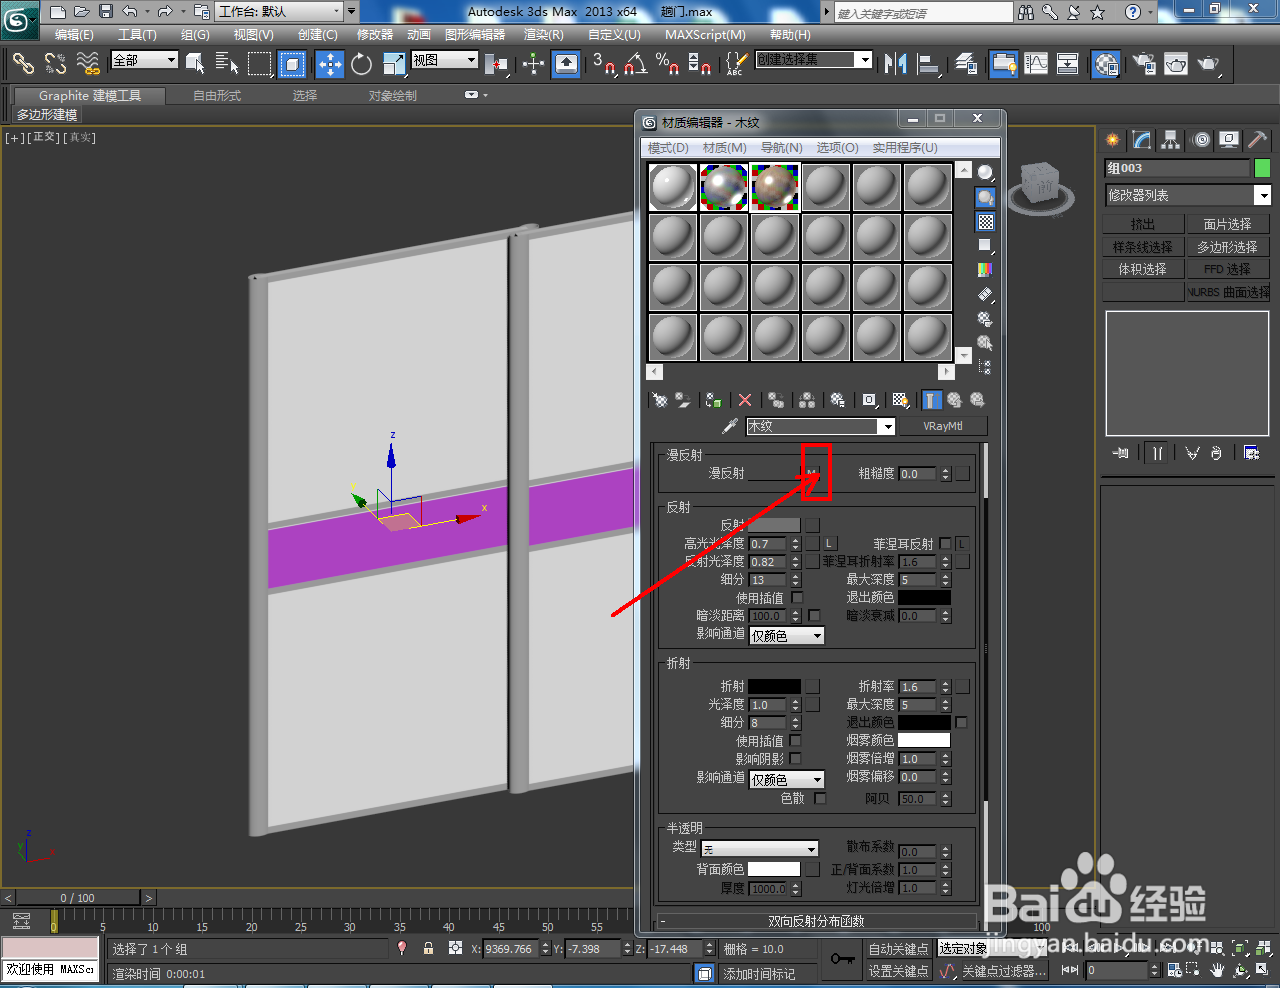Open Select by Name list icon
Image resolution: width=1280 pixels, height=988 pixels.
(x=227, y=64)
